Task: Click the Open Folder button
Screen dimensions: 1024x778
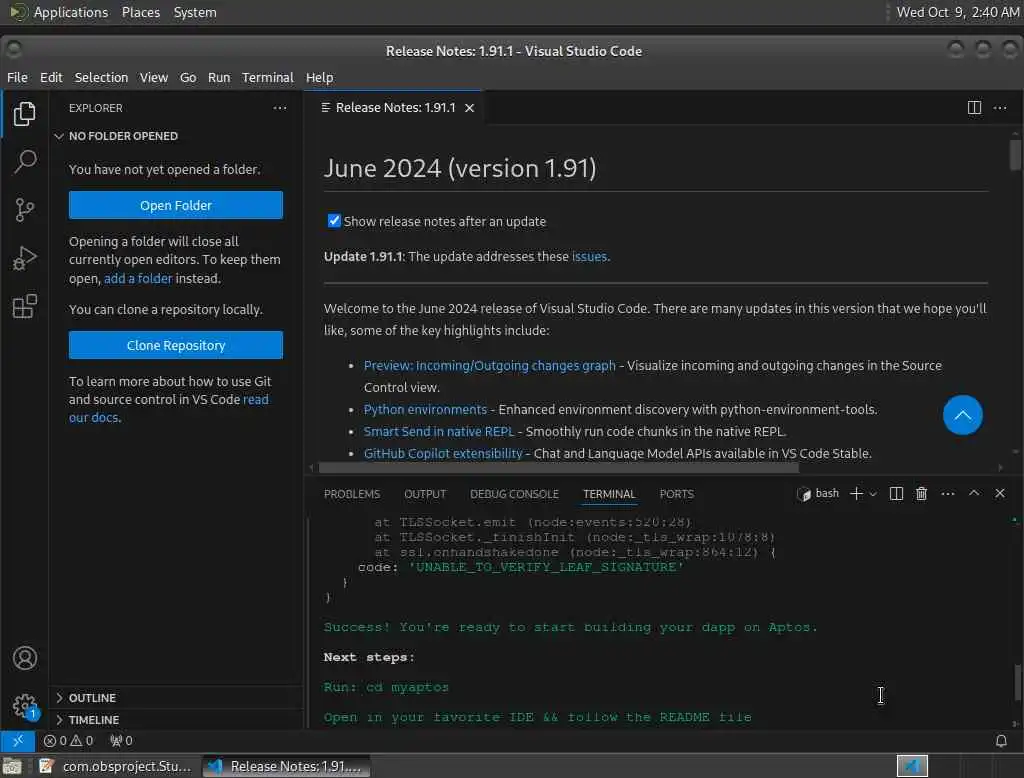Action: coord(176,205)
